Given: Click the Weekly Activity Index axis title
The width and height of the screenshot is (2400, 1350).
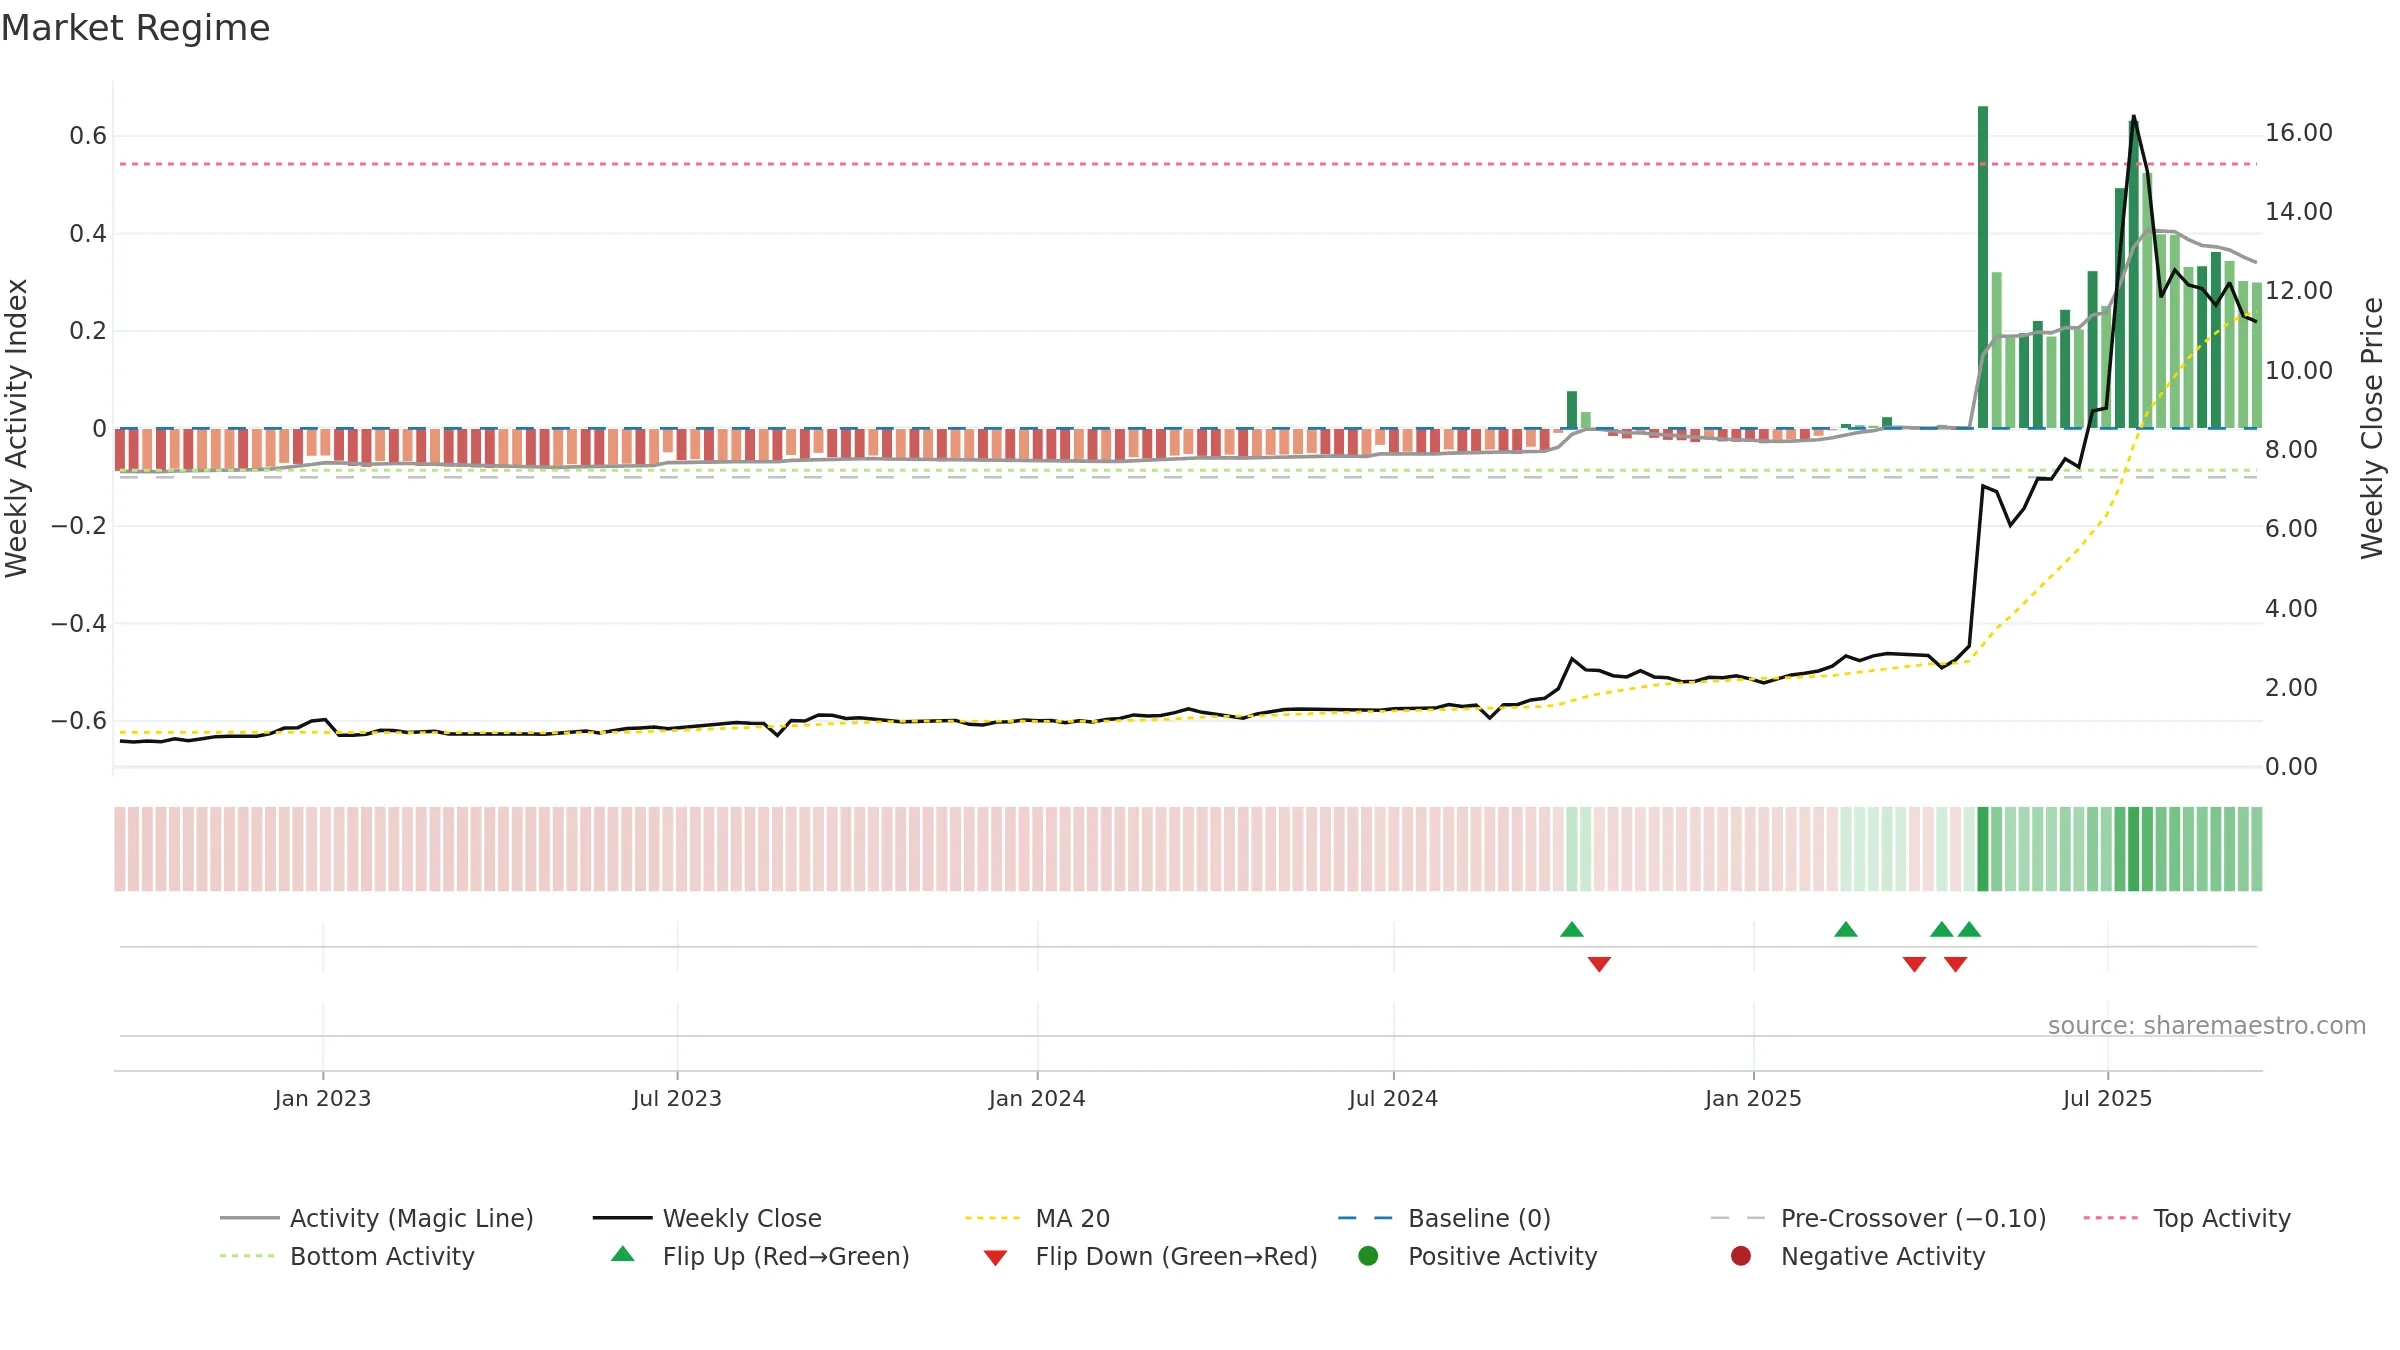Looking at the screenshot, I should coord(17,428).
